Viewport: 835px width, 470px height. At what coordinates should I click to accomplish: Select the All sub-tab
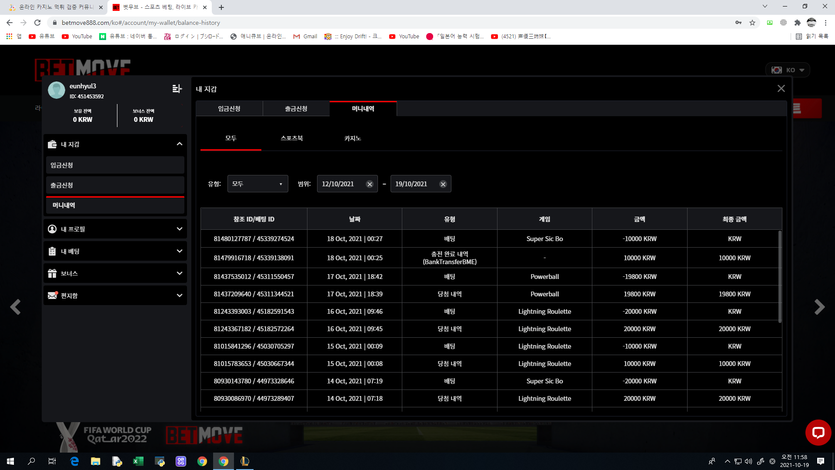point(231,138)
